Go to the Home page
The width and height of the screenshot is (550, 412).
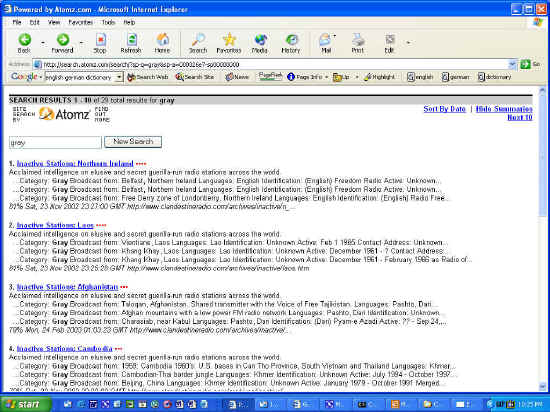(162, 43)
